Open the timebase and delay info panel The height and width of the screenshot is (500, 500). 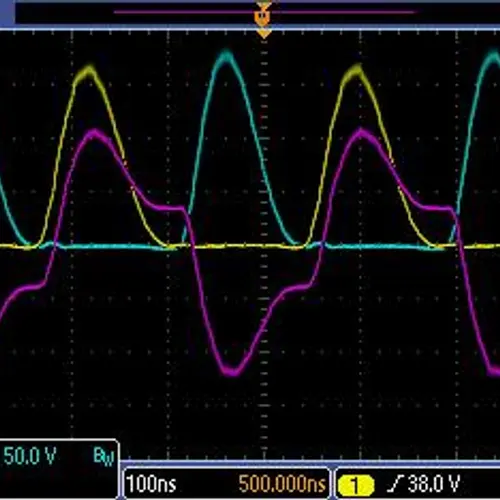tap(226, 483)
